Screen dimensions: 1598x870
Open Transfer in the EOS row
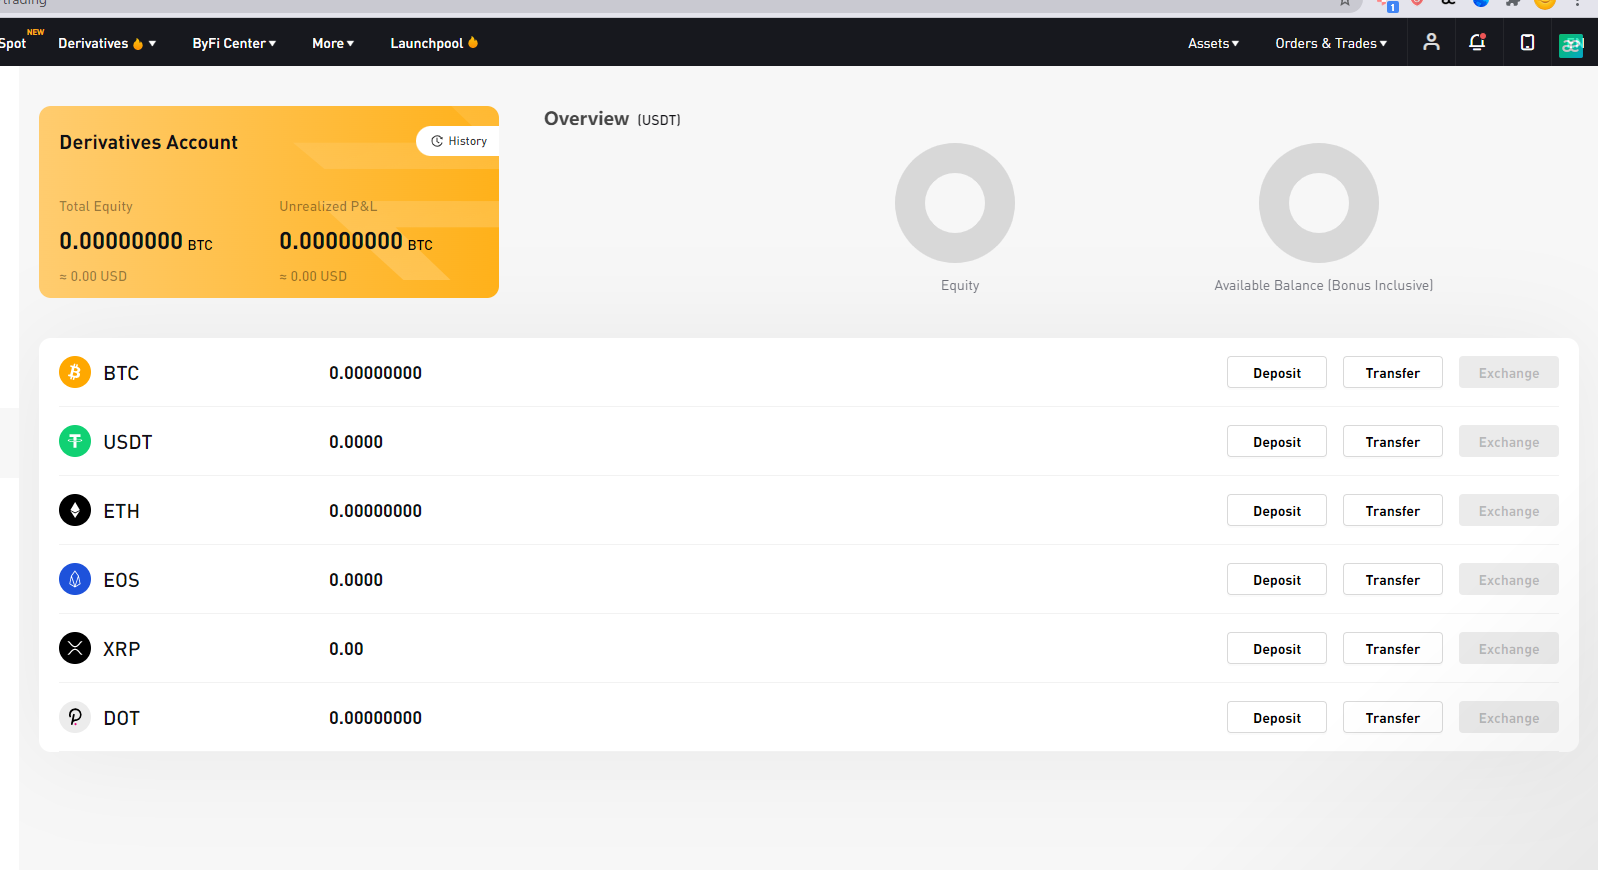point(1393,579)
